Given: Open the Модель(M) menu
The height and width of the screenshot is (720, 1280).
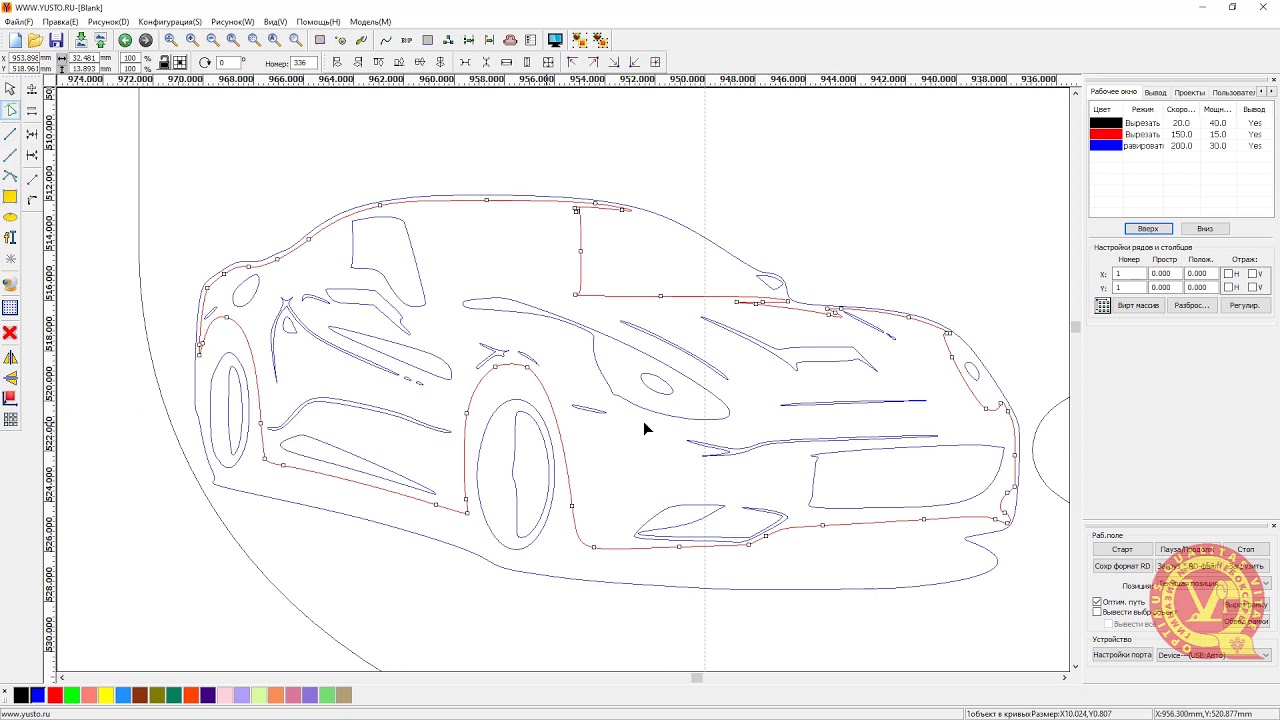Looking at the screenshot, I should click(370, 22).
